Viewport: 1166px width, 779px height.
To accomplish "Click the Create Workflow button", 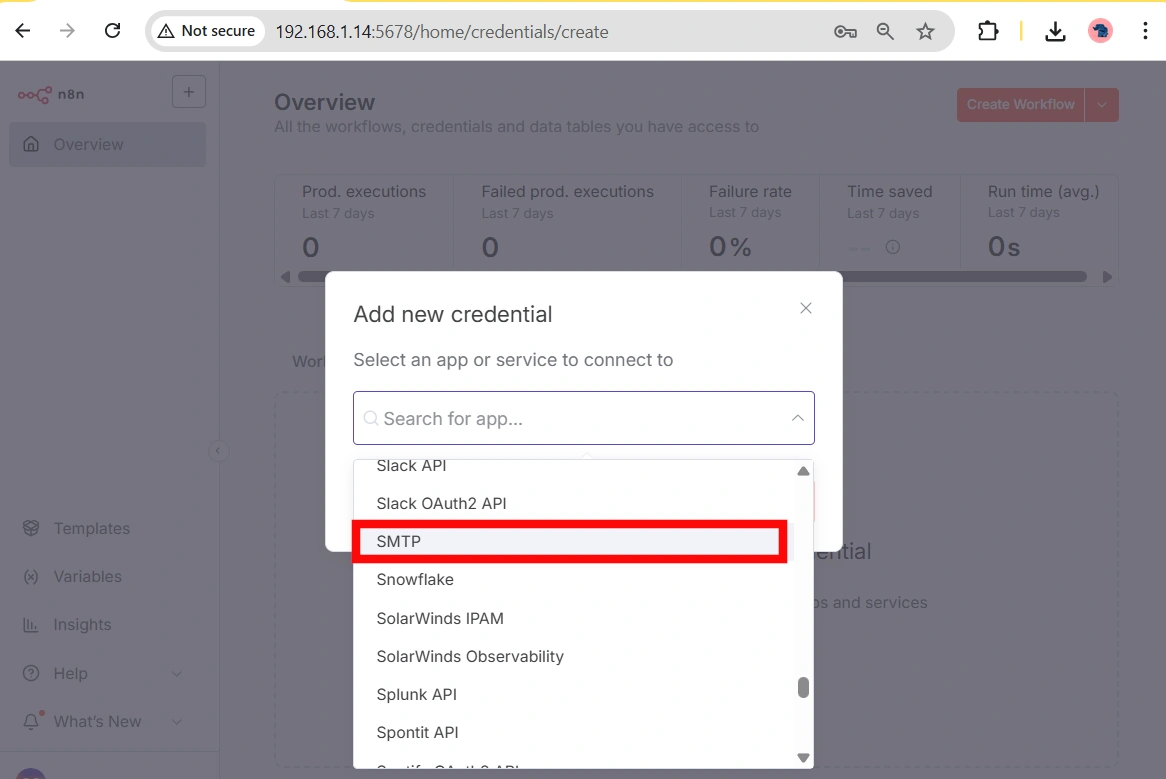I will pyautogui.click(x=1020, y=105).
